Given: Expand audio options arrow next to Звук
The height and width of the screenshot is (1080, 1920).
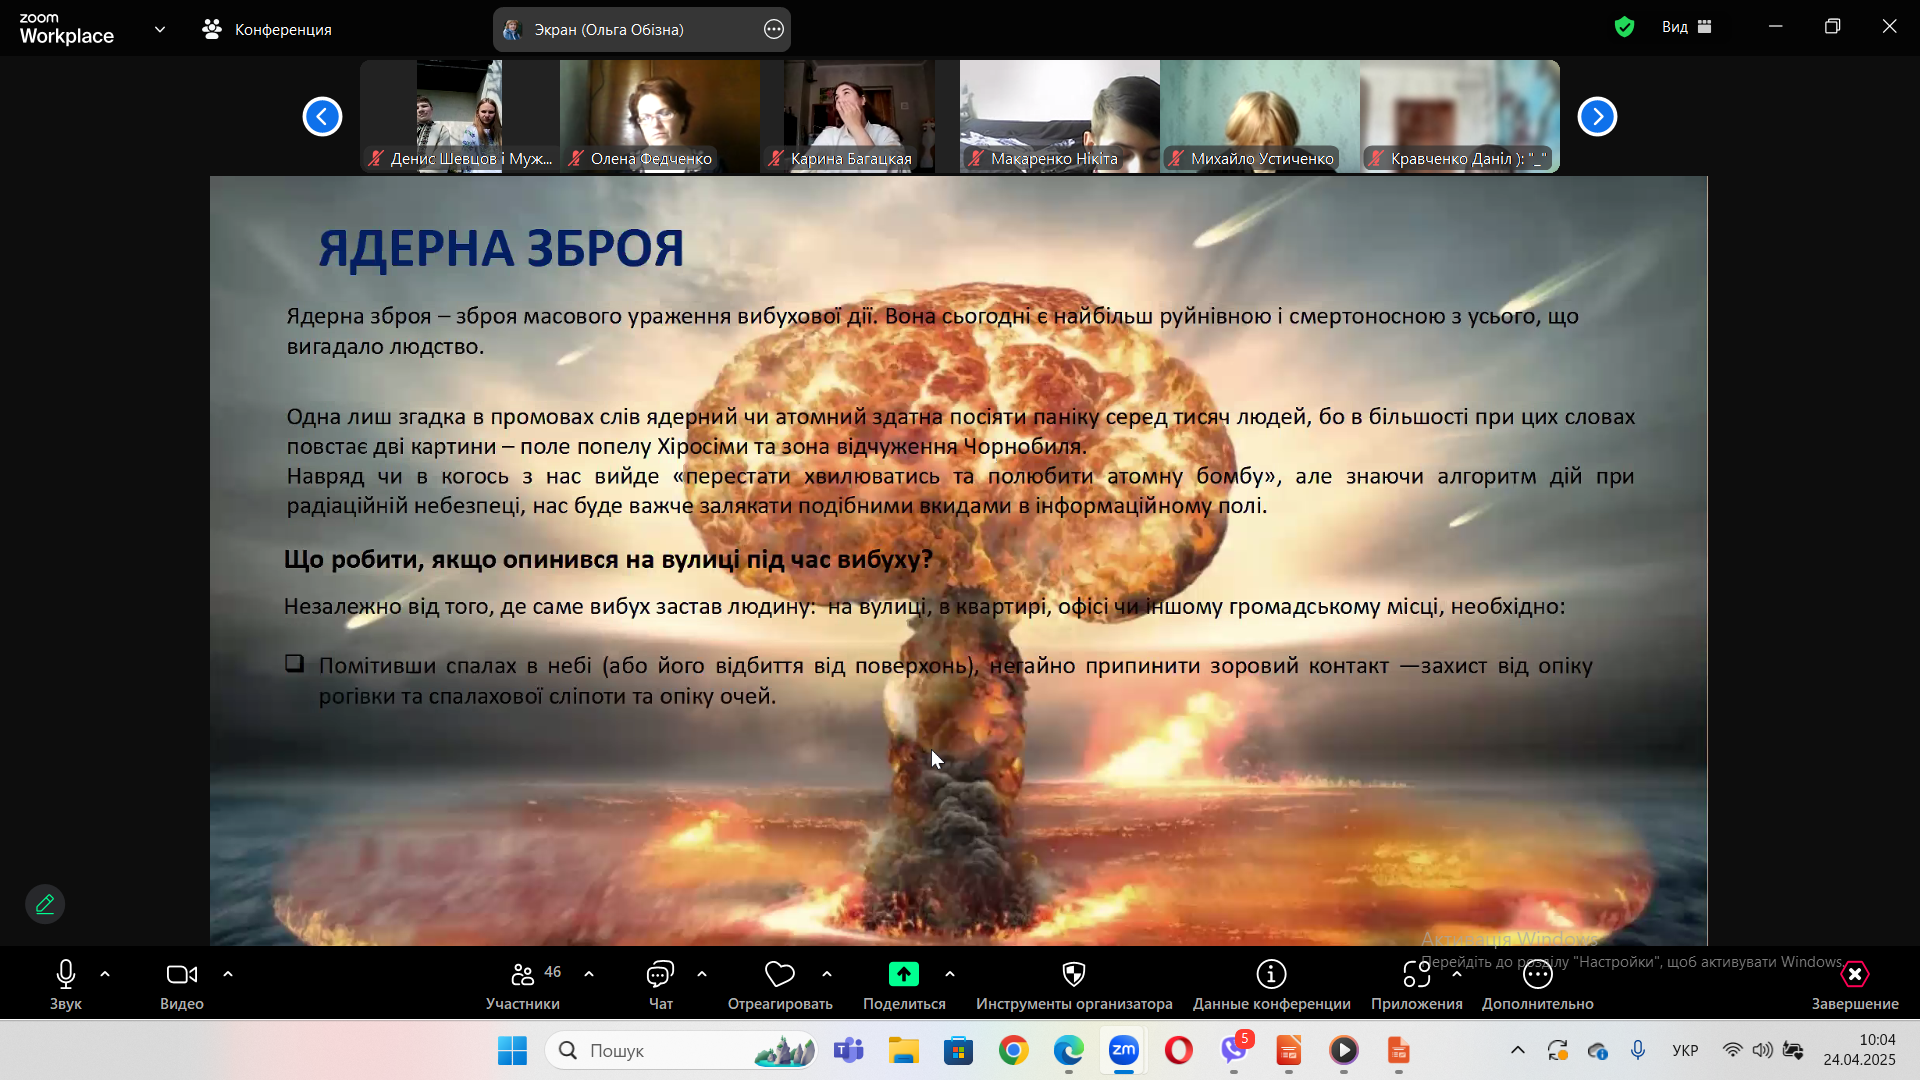Looking at the screenshot, I should point(105,974).
